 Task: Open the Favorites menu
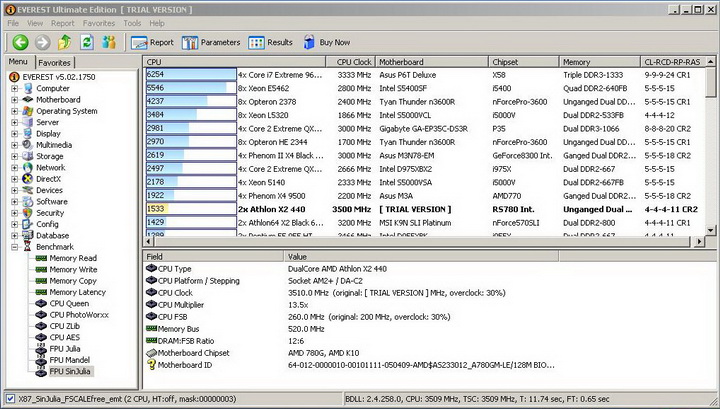tap(99, 23)
